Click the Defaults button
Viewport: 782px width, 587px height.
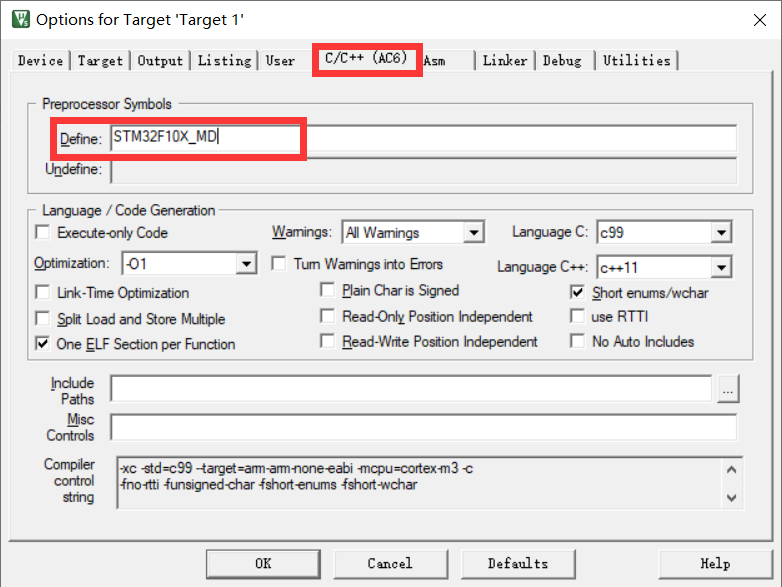[x=518, y=564]
